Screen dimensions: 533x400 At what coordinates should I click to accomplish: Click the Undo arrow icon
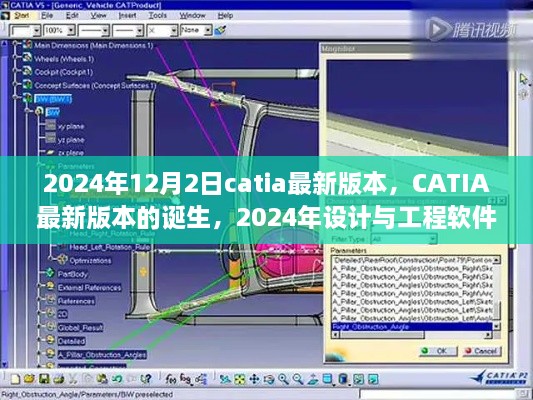(117, 379)
